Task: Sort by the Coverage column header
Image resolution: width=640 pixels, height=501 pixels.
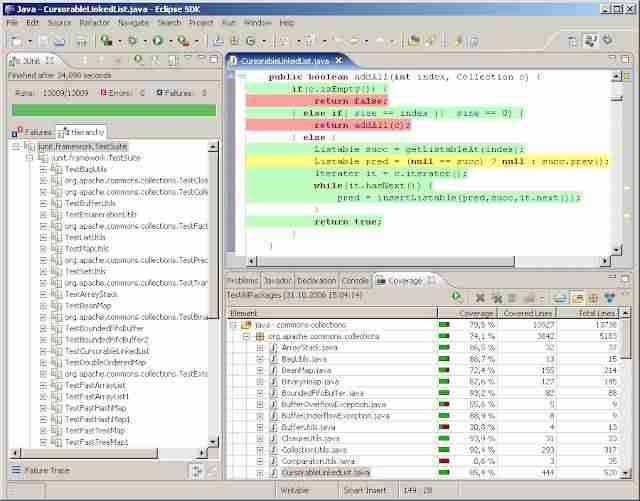Action: pos(467,314)
